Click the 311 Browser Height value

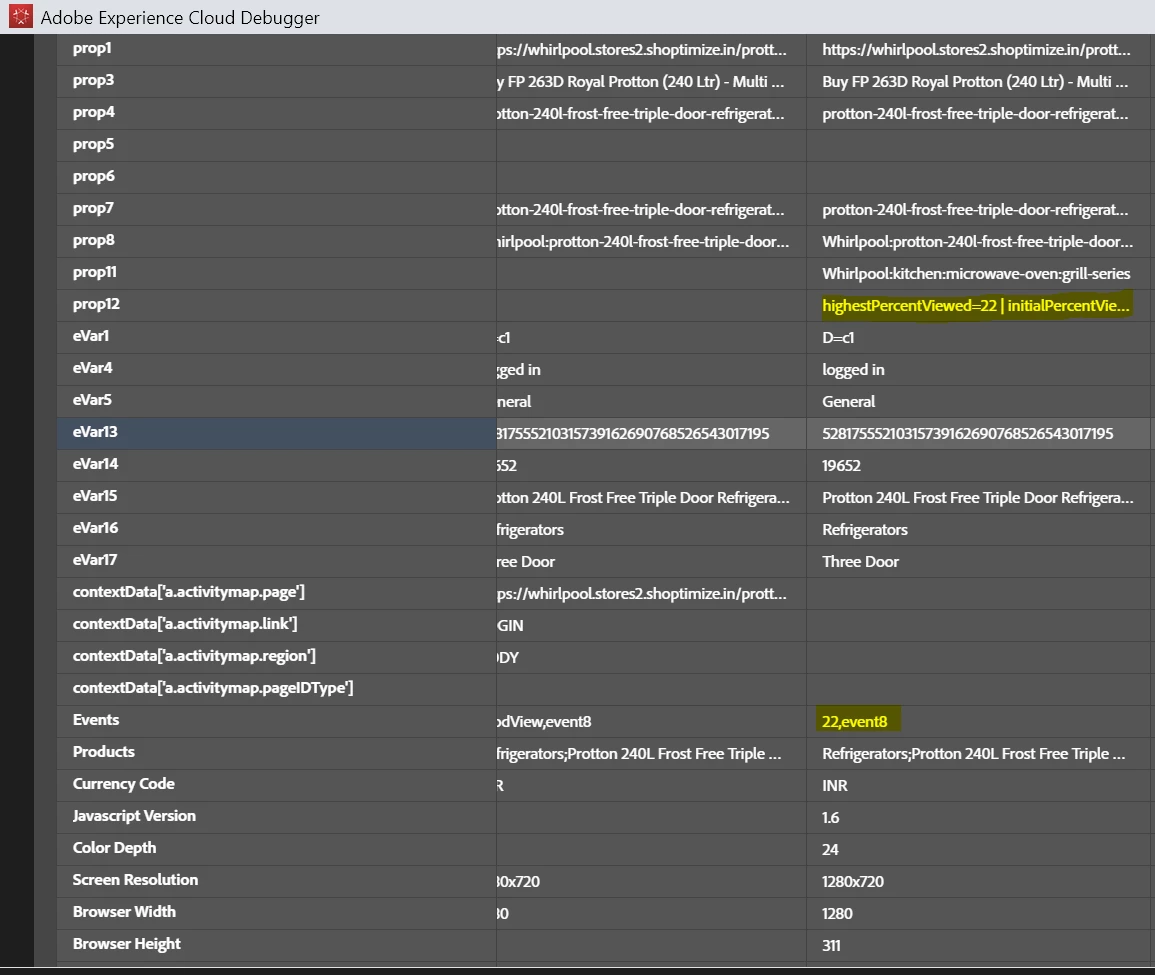click(831, 946)
